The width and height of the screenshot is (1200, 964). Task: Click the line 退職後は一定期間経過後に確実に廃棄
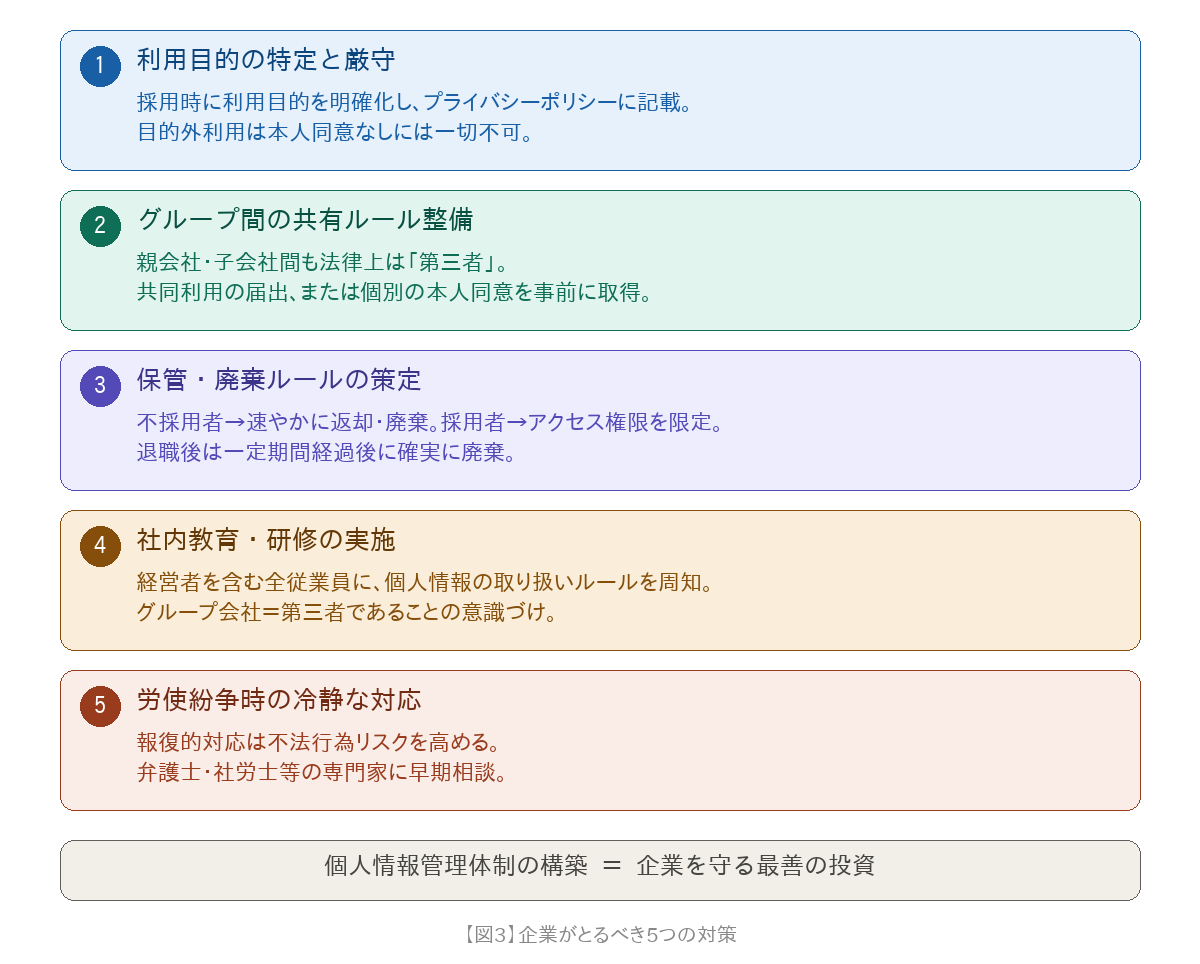pos(327,453)
